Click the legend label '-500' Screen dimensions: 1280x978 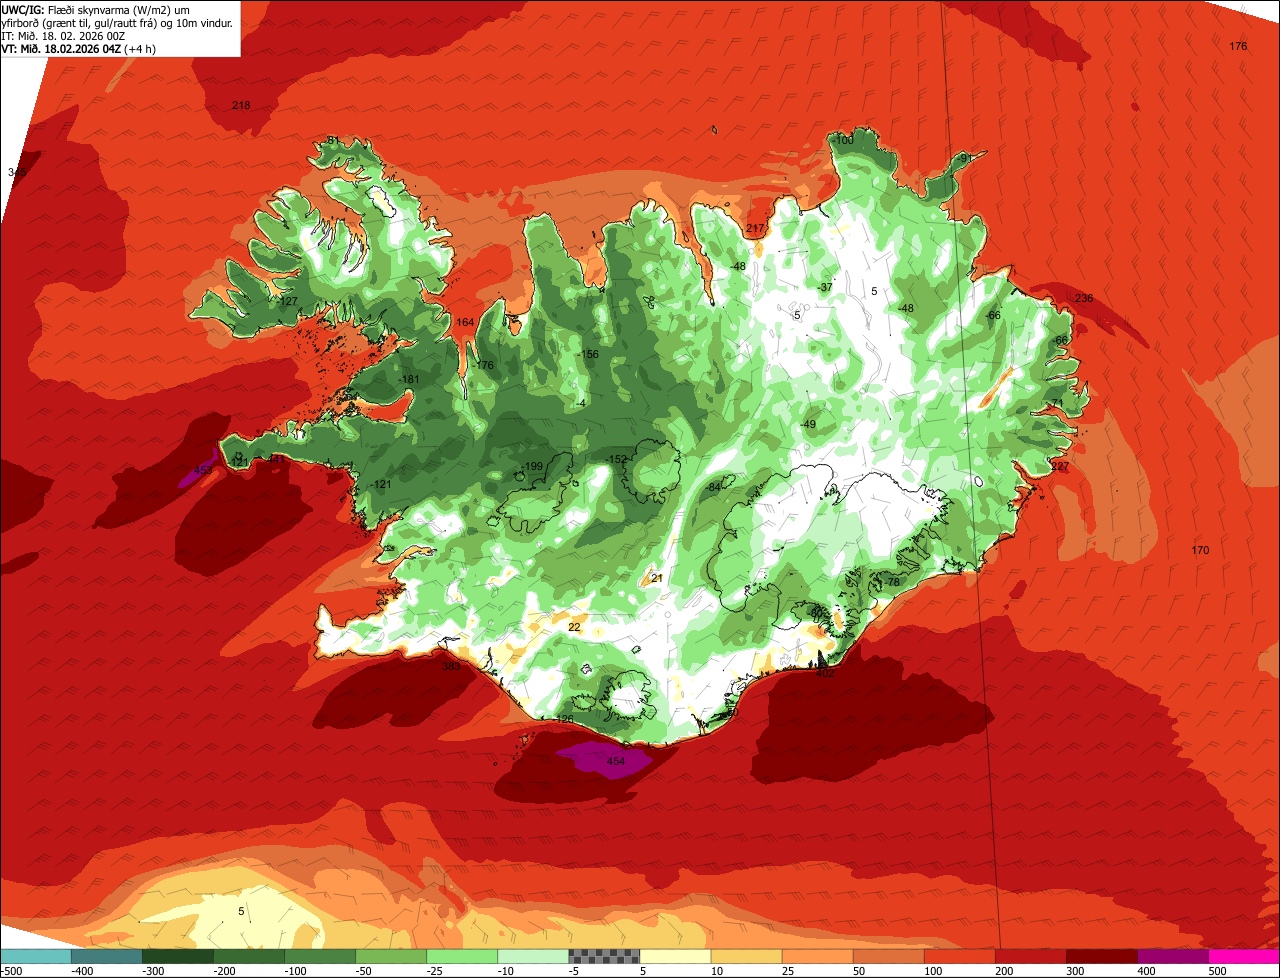pos(12,971)
